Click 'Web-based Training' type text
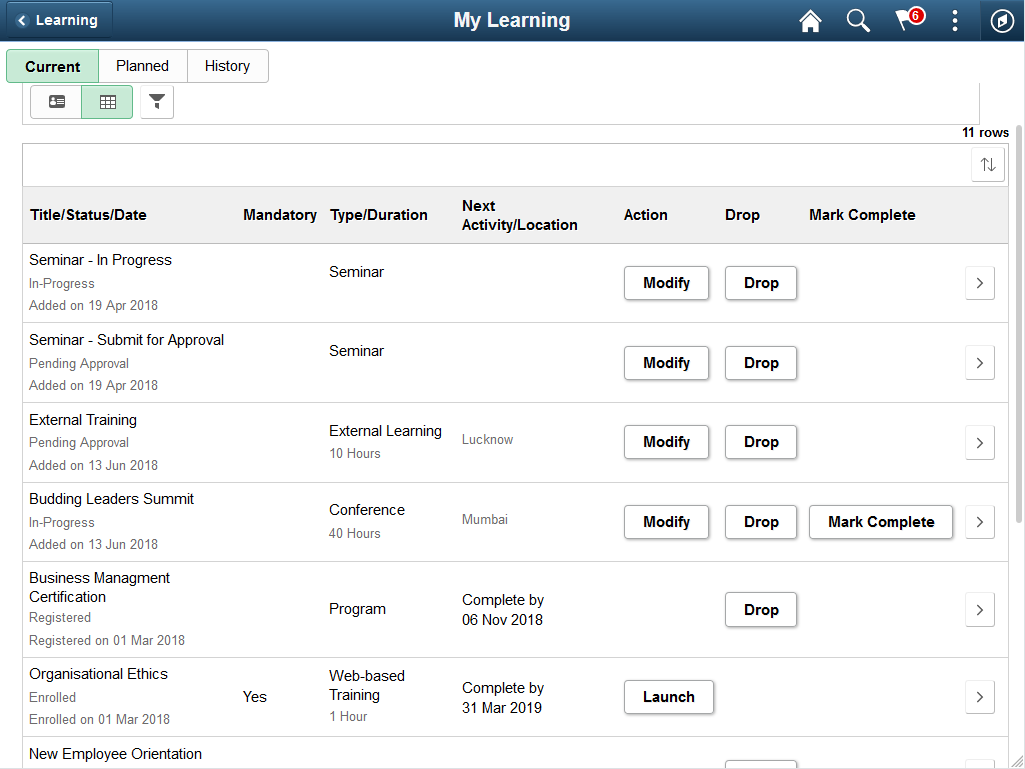 point(367,685)
